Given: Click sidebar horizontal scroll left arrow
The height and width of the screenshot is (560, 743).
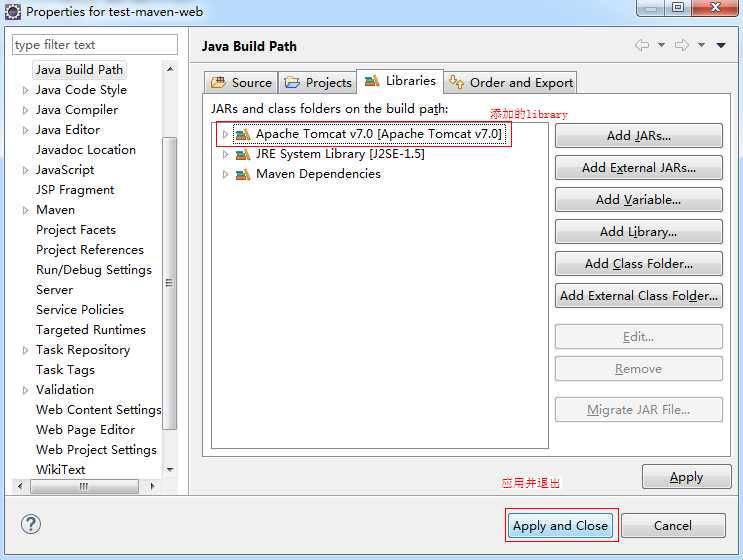Looking at the screenshot, I should (19, 486).
